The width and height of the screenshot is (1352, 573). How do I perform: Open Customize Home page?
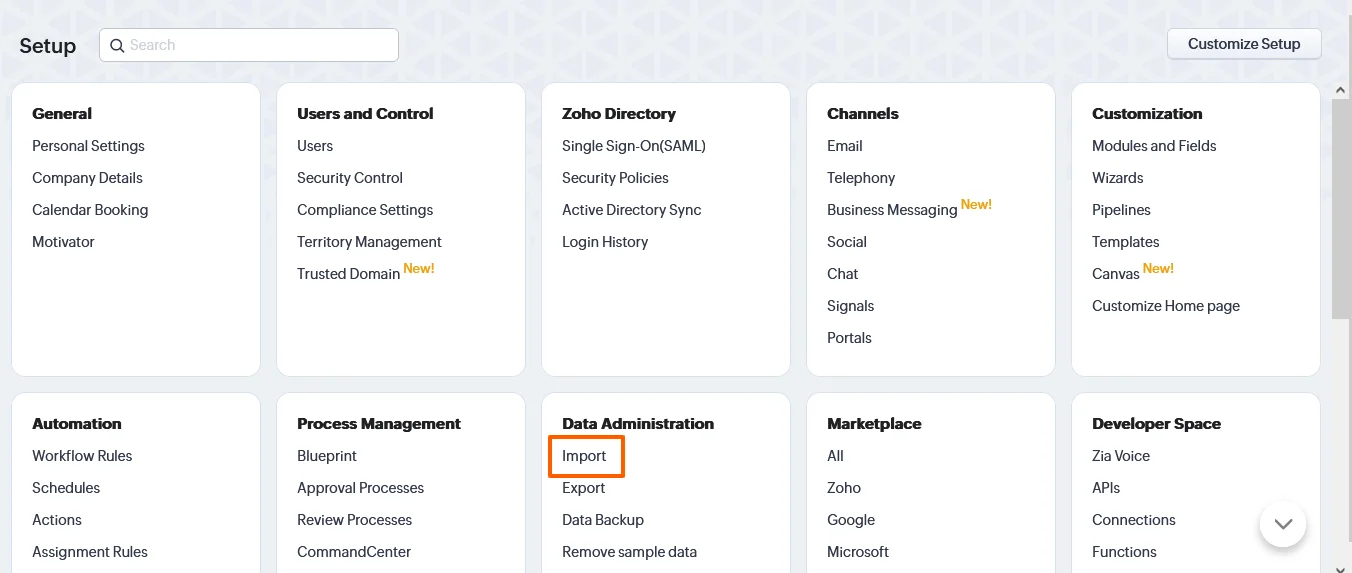click(x=1166, y=306)
